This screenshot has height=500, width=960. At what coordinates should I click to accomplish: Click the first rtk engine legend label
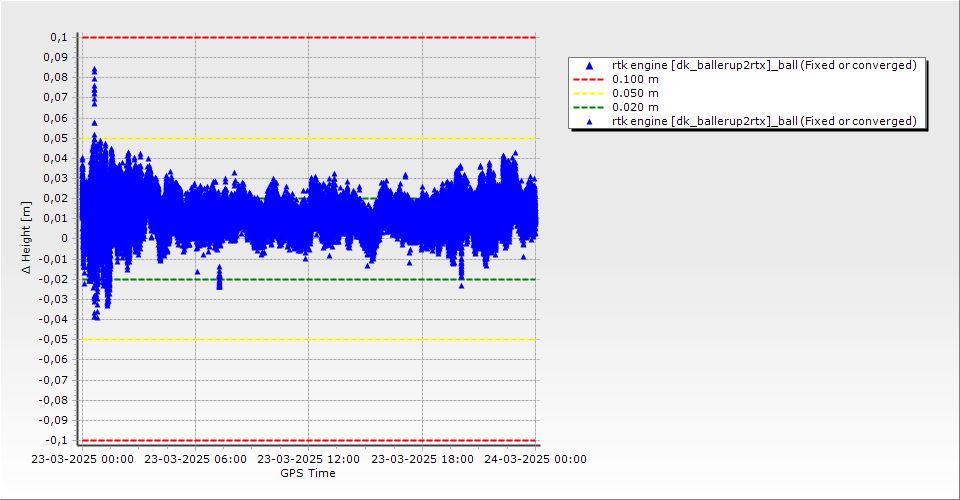[764, 65]
